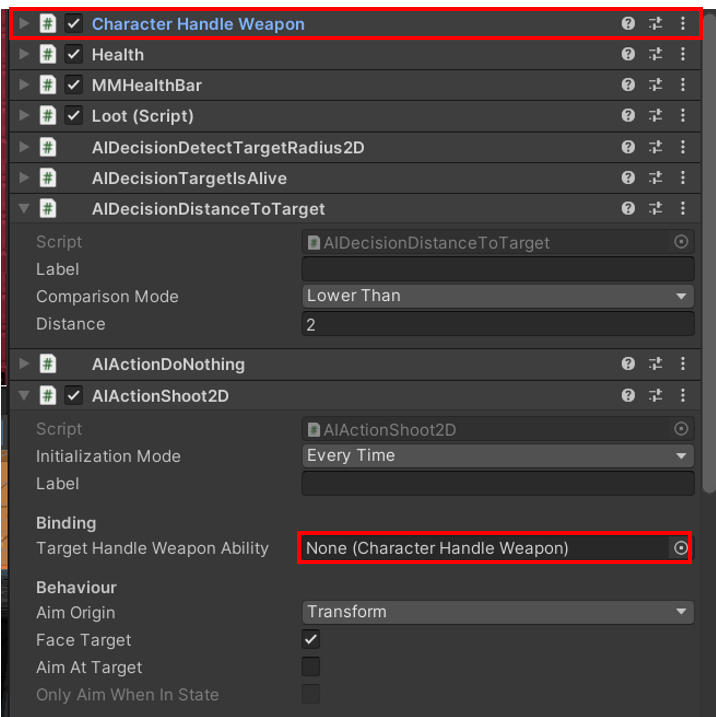Expand the Character Handle Weapon component
The width and height of the screenshot is (716, 717).
pos(24,23)
